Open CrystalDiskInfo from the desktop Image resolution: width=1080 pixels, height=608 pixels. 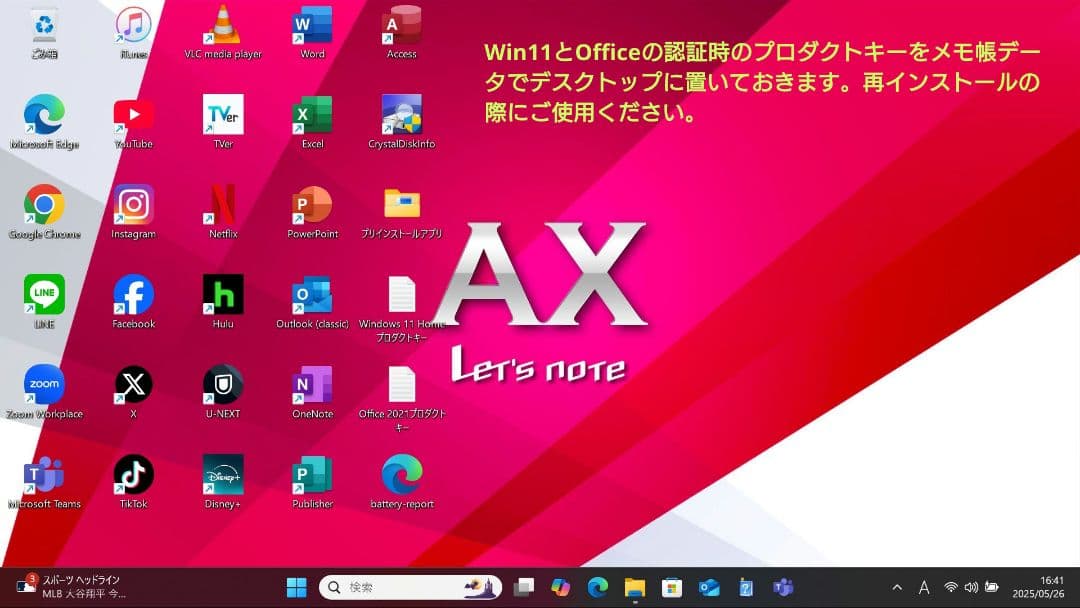(401, 113)
